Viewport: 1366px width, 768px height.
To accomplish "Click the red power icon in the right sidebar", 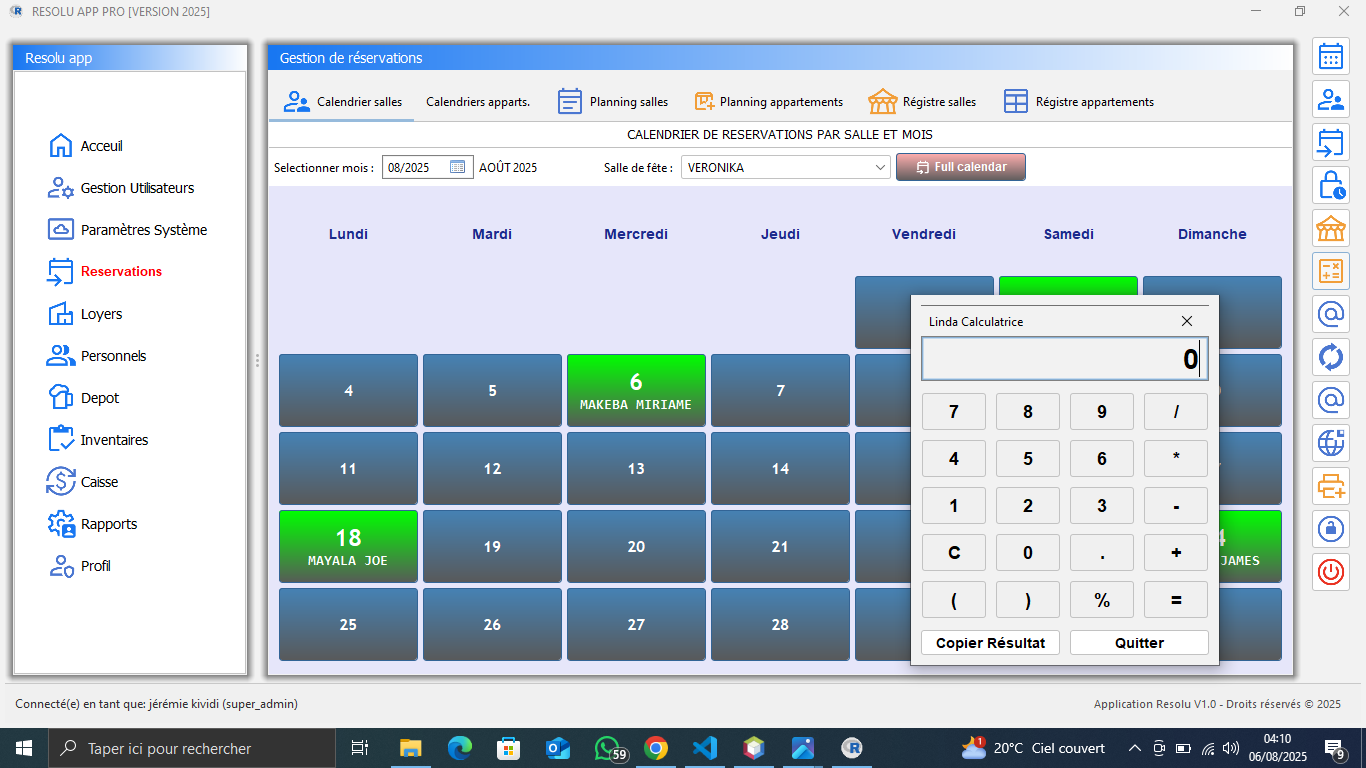I will [1330, 572].
